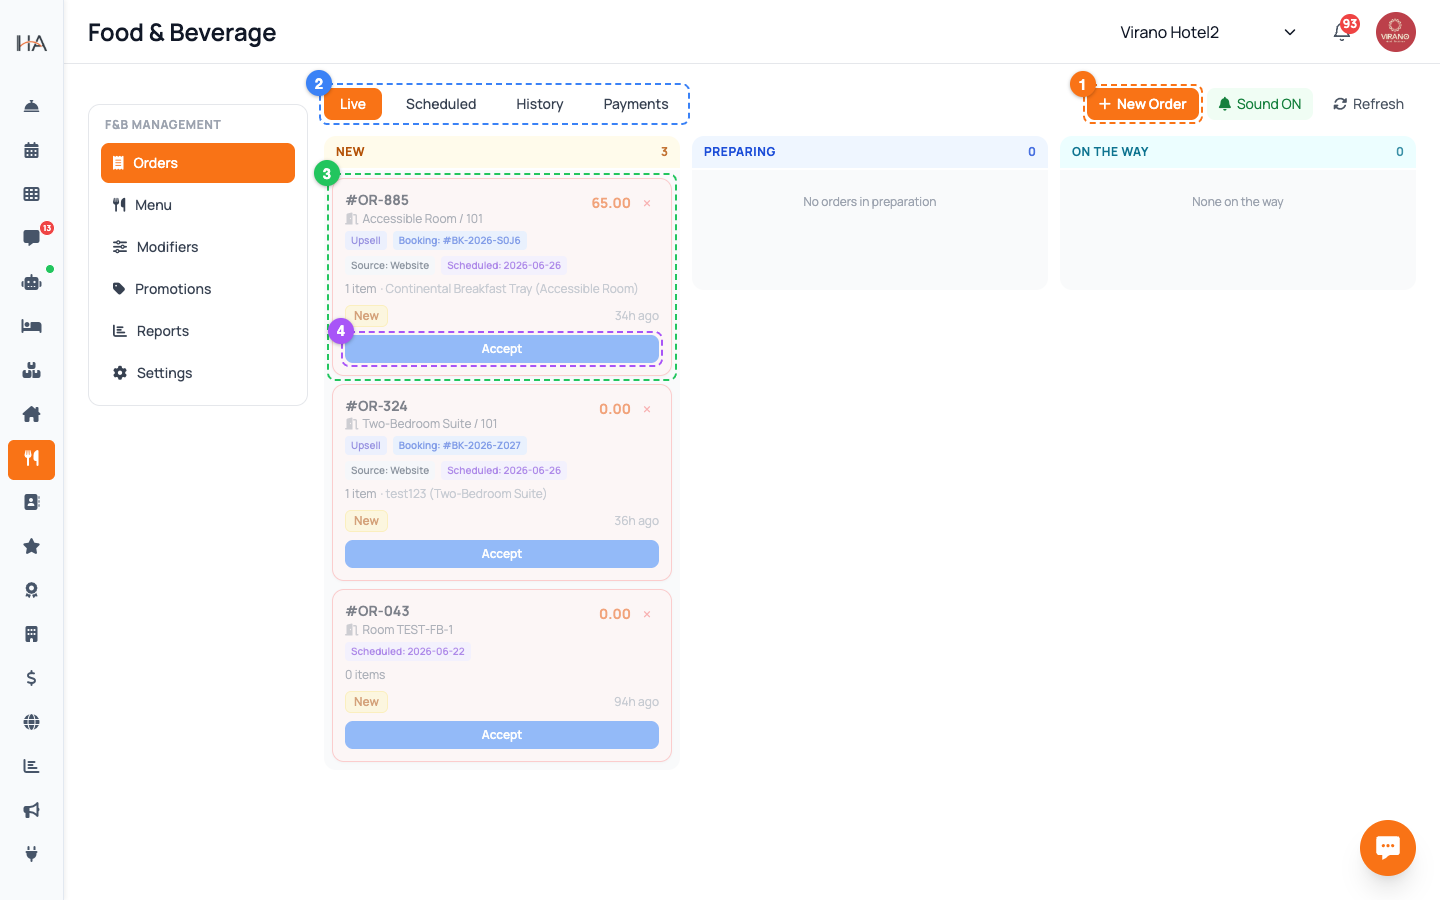The height and width of the screenshot is (900, 1440).
Task: Click Continental Breakfast Tray item text
Action: tap(511, 289)
